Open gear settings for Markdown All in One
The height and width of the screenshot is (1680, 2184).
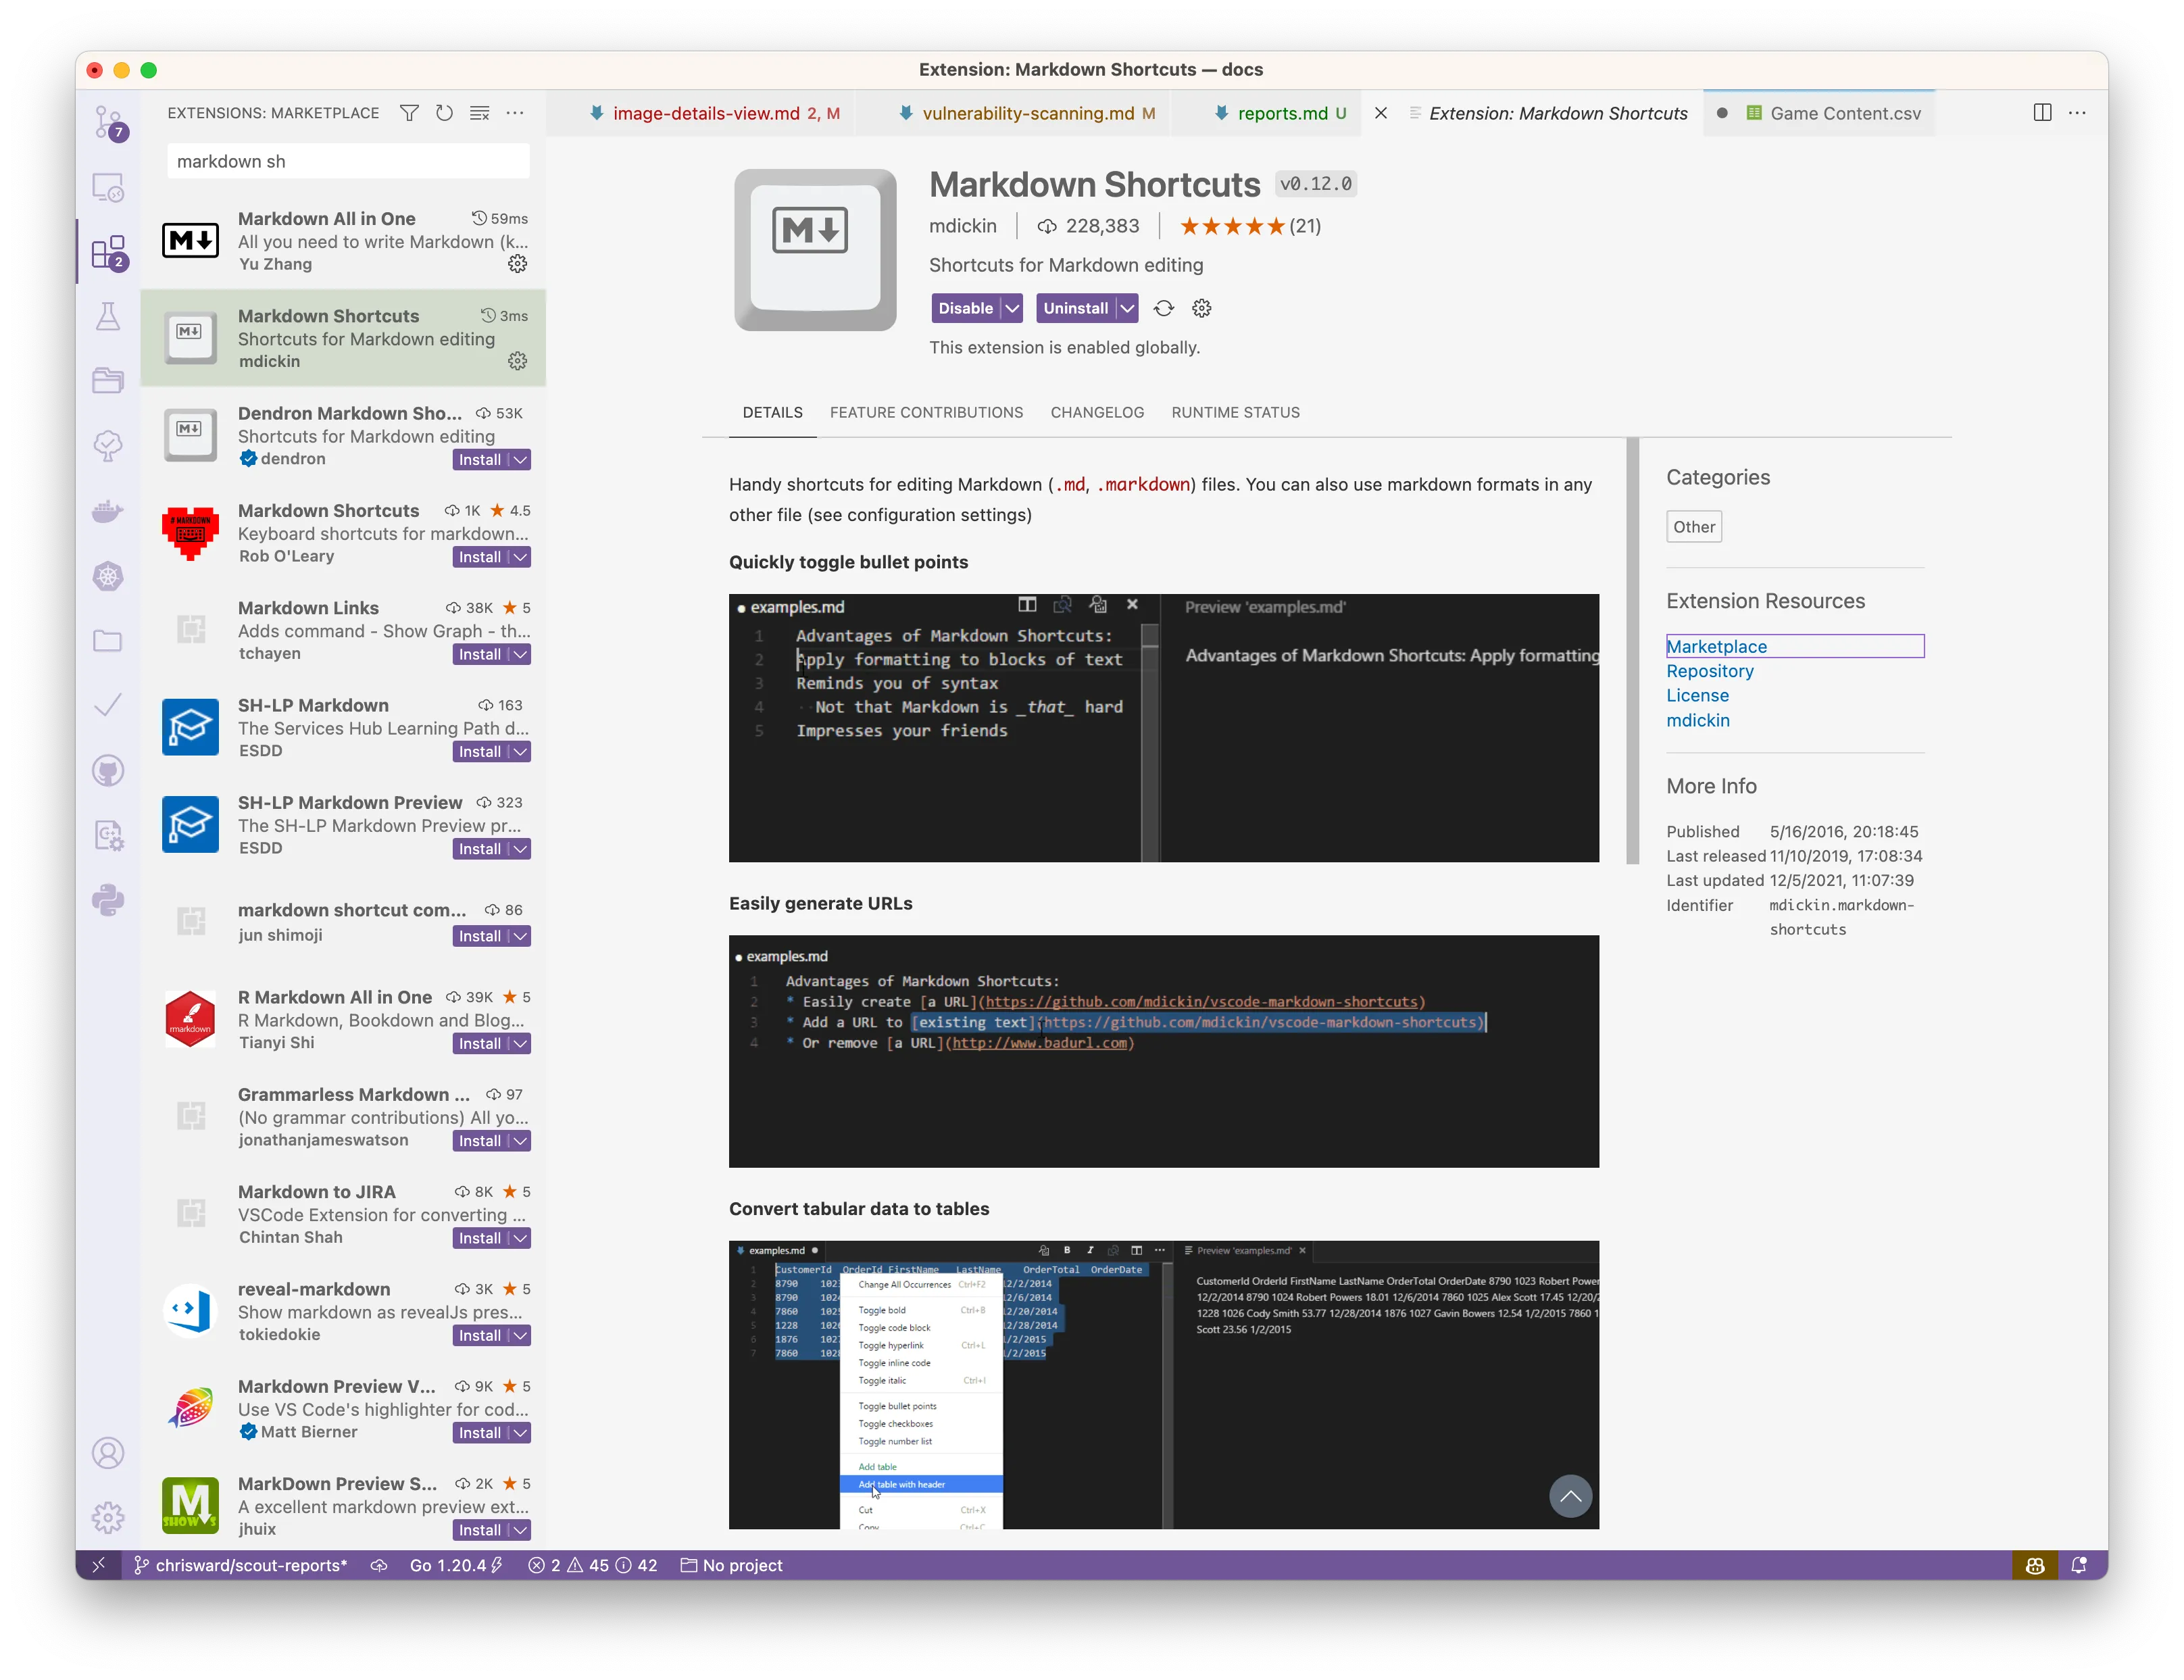tap(517, 264)
